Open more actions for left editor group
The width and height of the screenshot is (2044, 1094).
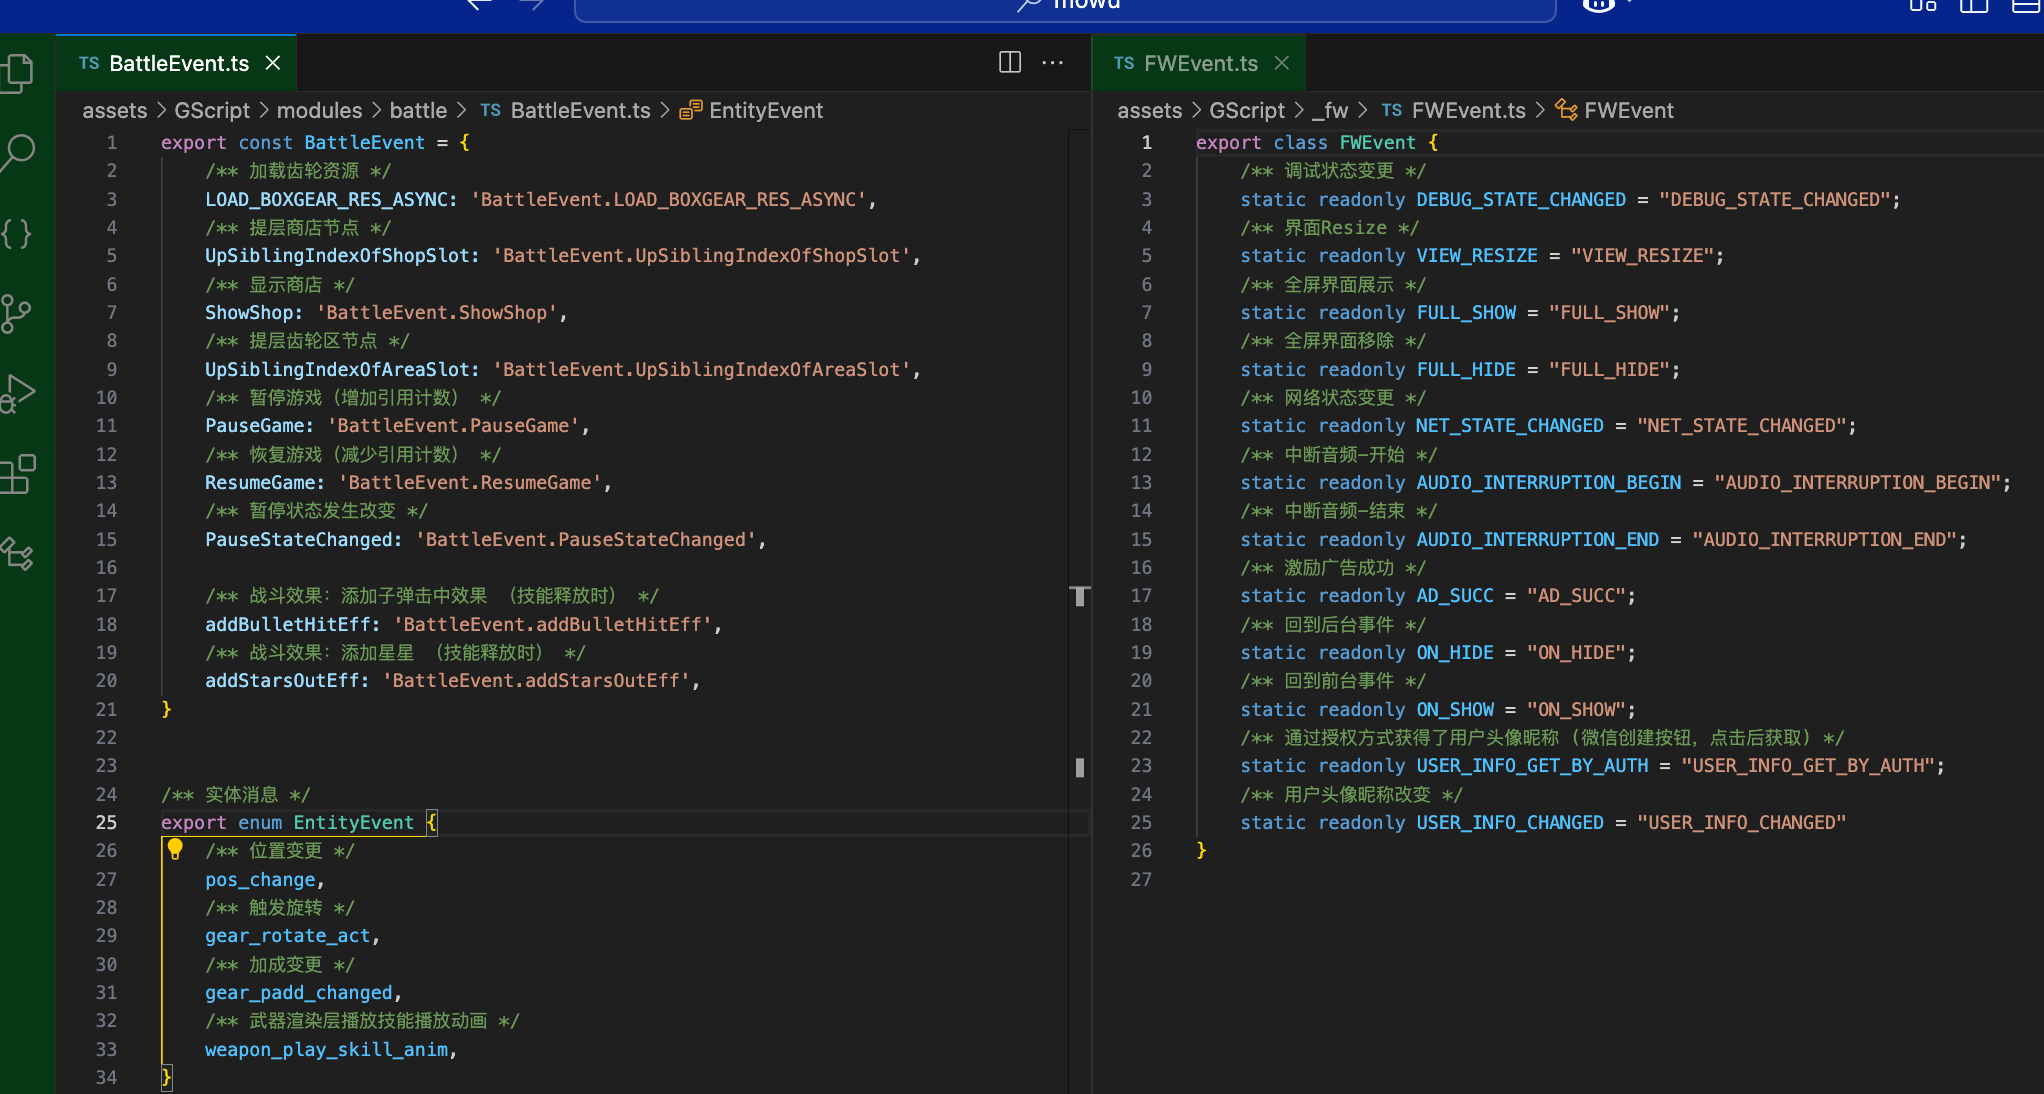1053,63
